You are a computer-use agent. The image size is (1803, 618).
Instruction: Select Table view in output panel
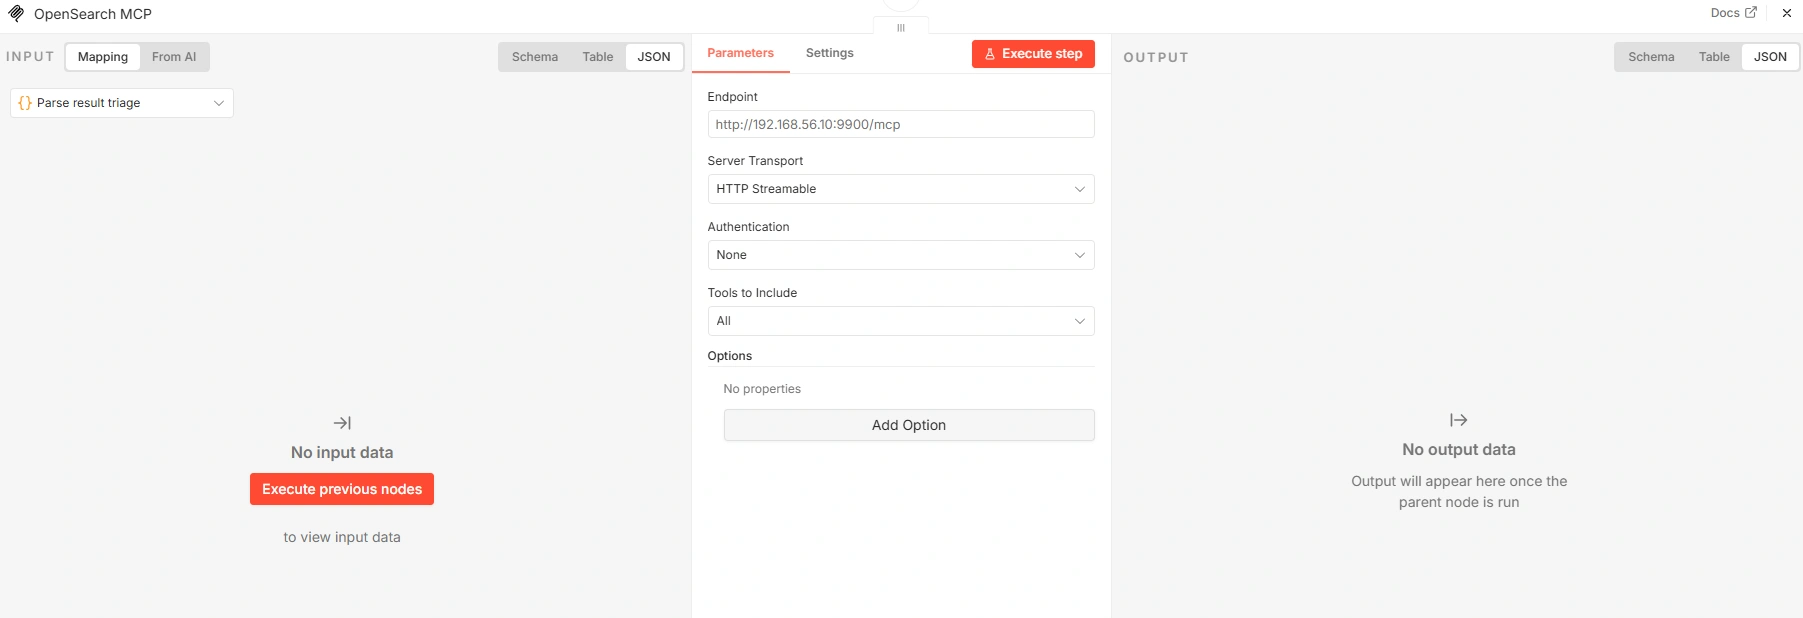[1714, 57]
